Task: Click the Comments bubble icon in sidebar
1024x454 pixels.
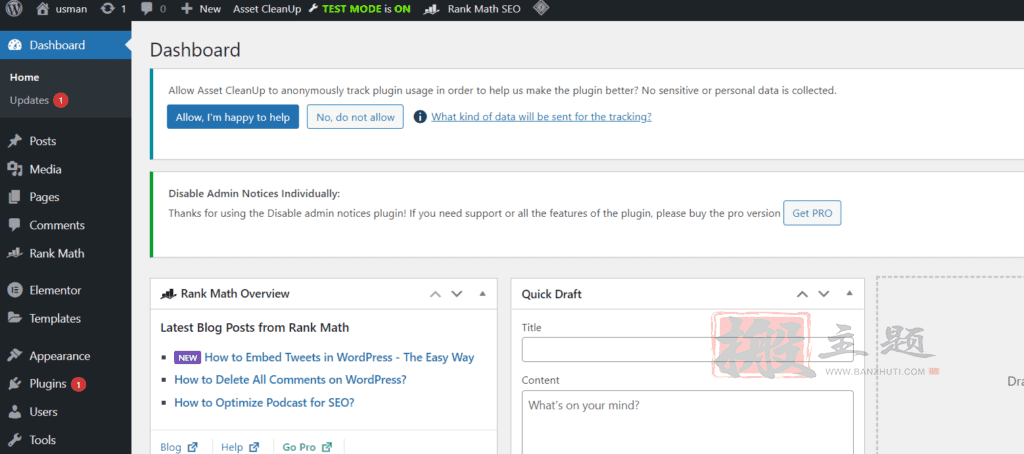Action: click(15, 225)
